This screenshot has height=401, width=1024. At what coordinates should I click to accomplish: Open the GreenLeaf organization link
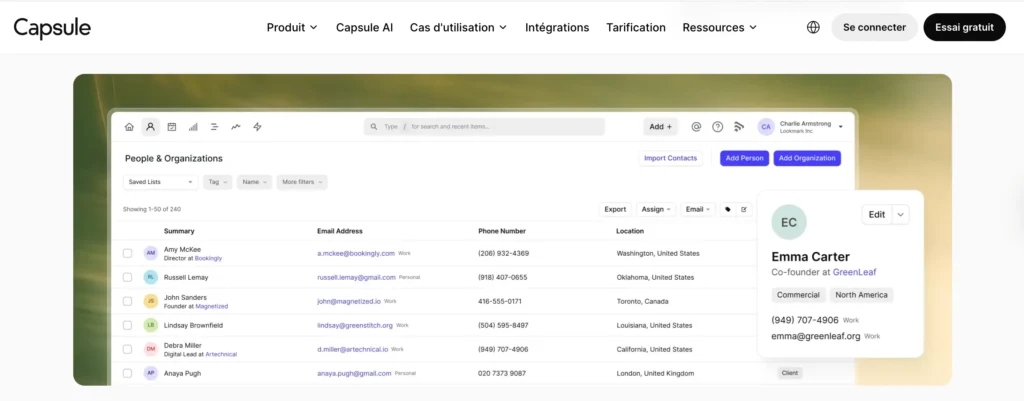tap(854, 272)
